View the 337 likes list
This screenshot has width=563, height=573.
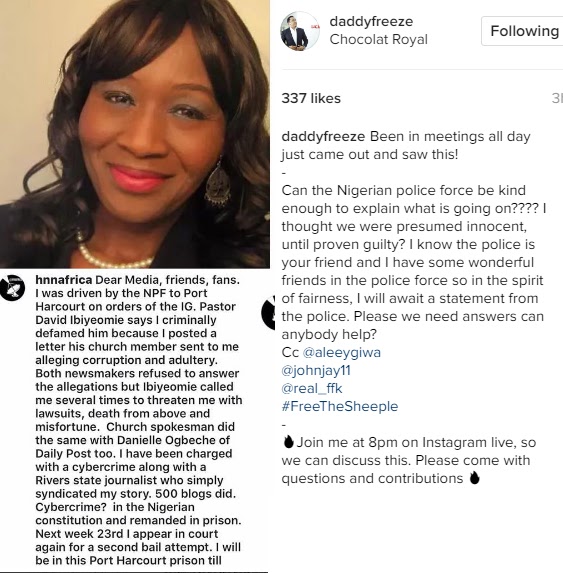click(x=311, y=98)
